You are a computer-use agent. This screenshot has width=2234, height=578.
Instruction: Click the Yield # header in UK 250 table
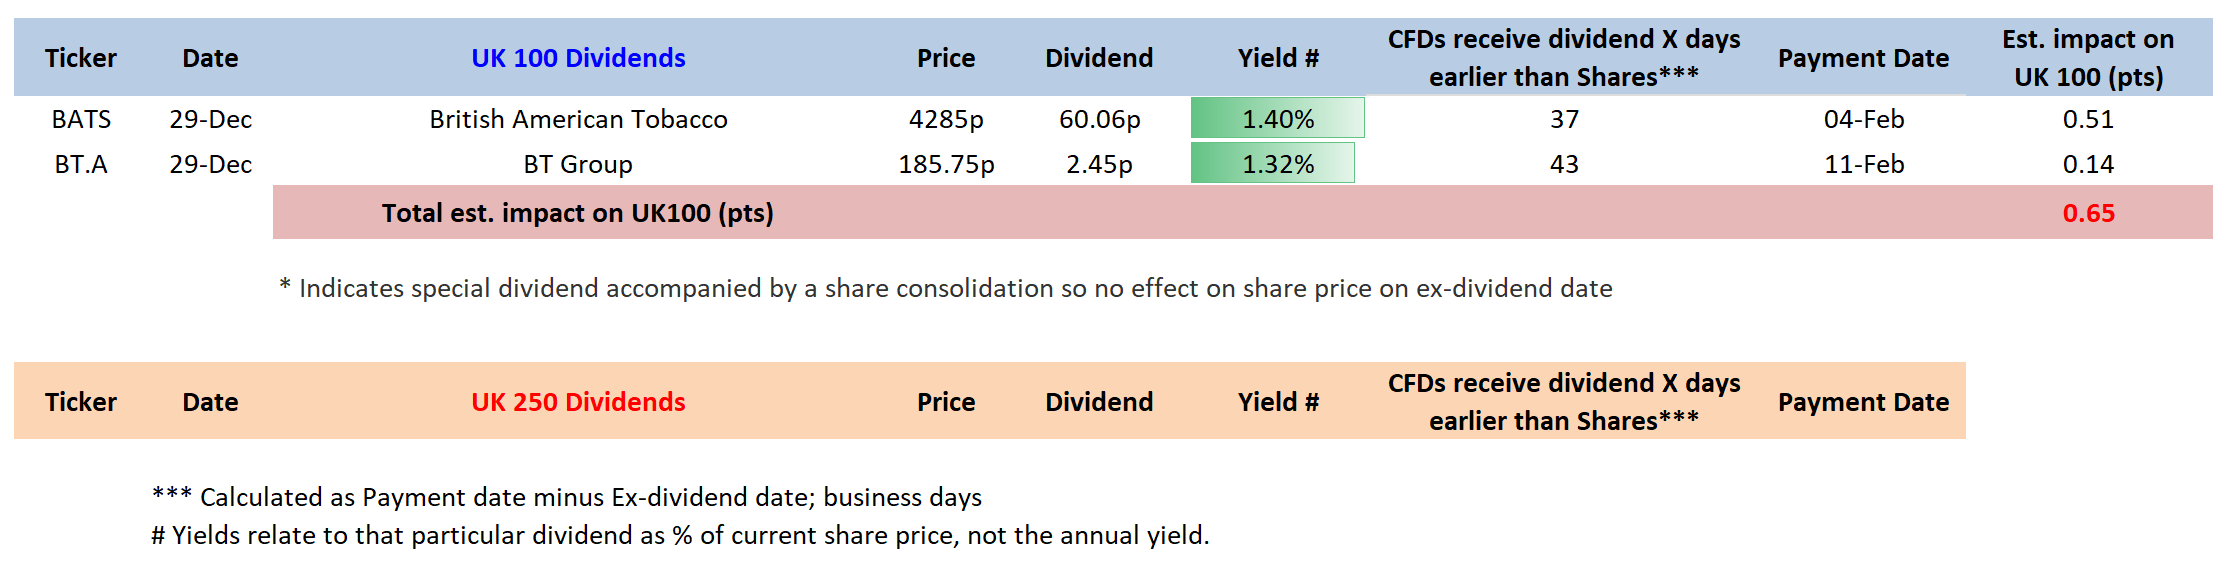(1278, 402)
